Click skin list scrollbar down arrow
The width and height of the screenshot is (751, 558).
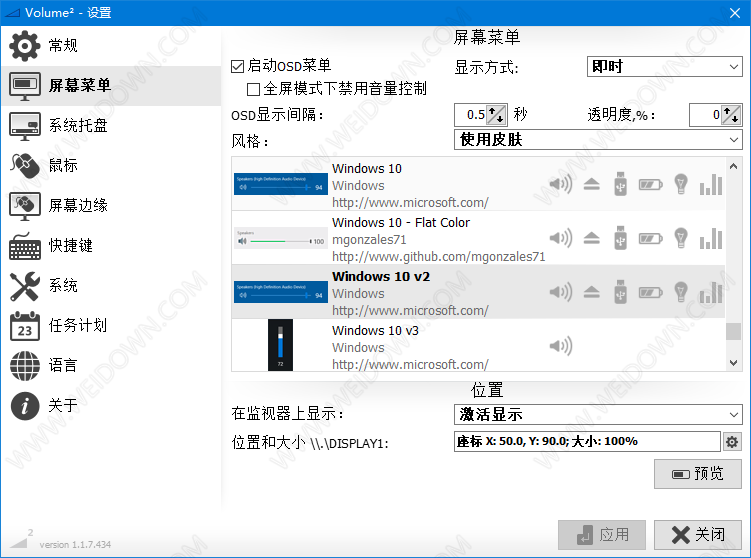(x=733, y=363)
